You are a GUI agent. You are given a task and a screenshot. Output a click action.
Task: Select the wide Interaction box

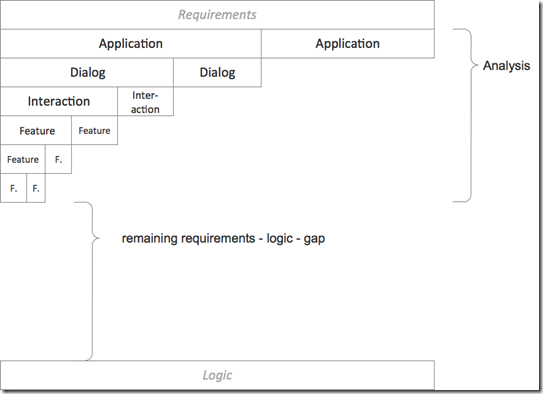(x=59, y=101)
